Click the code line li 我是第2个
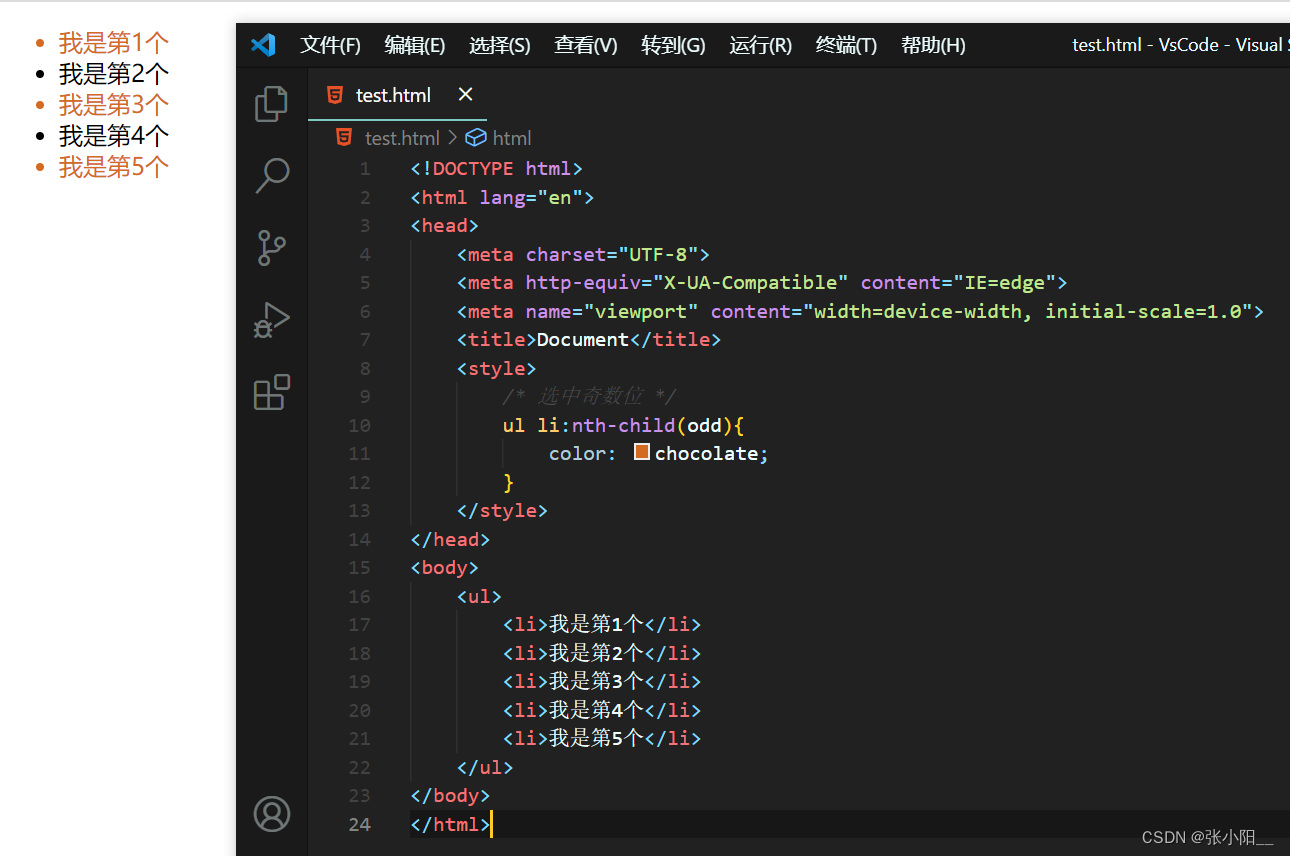 click(602, 653)
